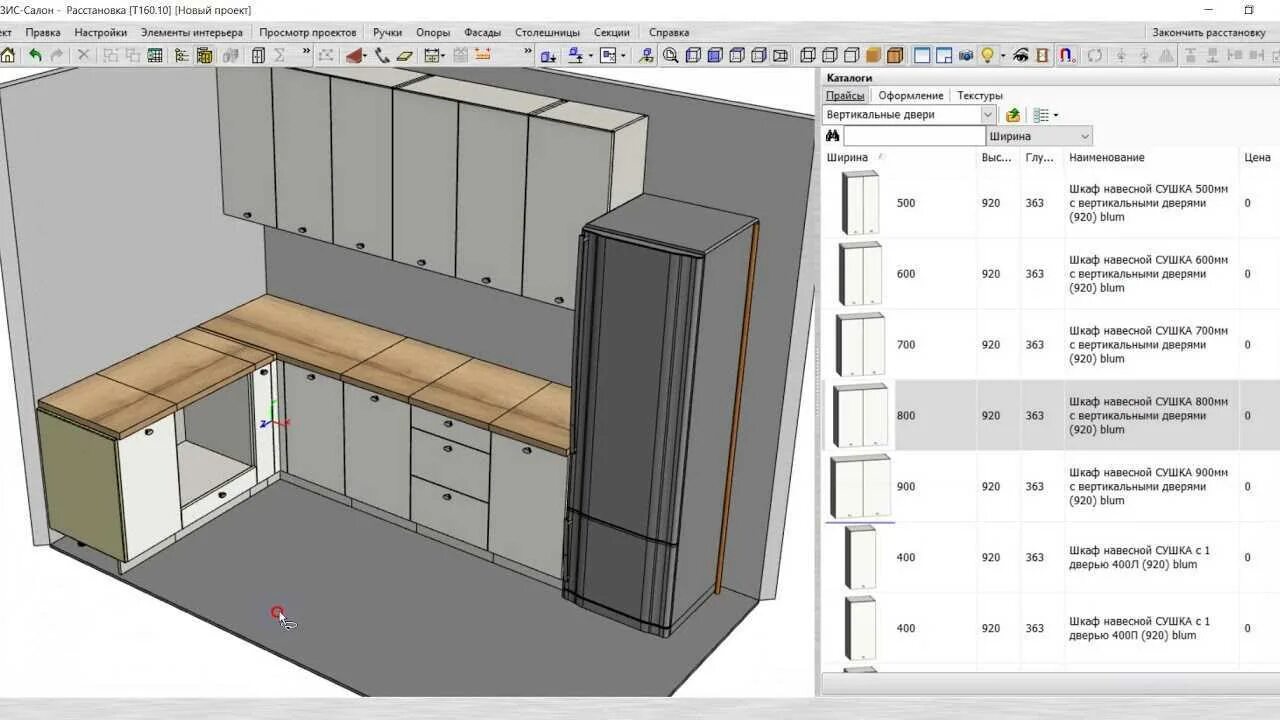Toggle the eye visibility icon in toolbar
This screenshot has width=1280, height=720.
(1020, 56)
